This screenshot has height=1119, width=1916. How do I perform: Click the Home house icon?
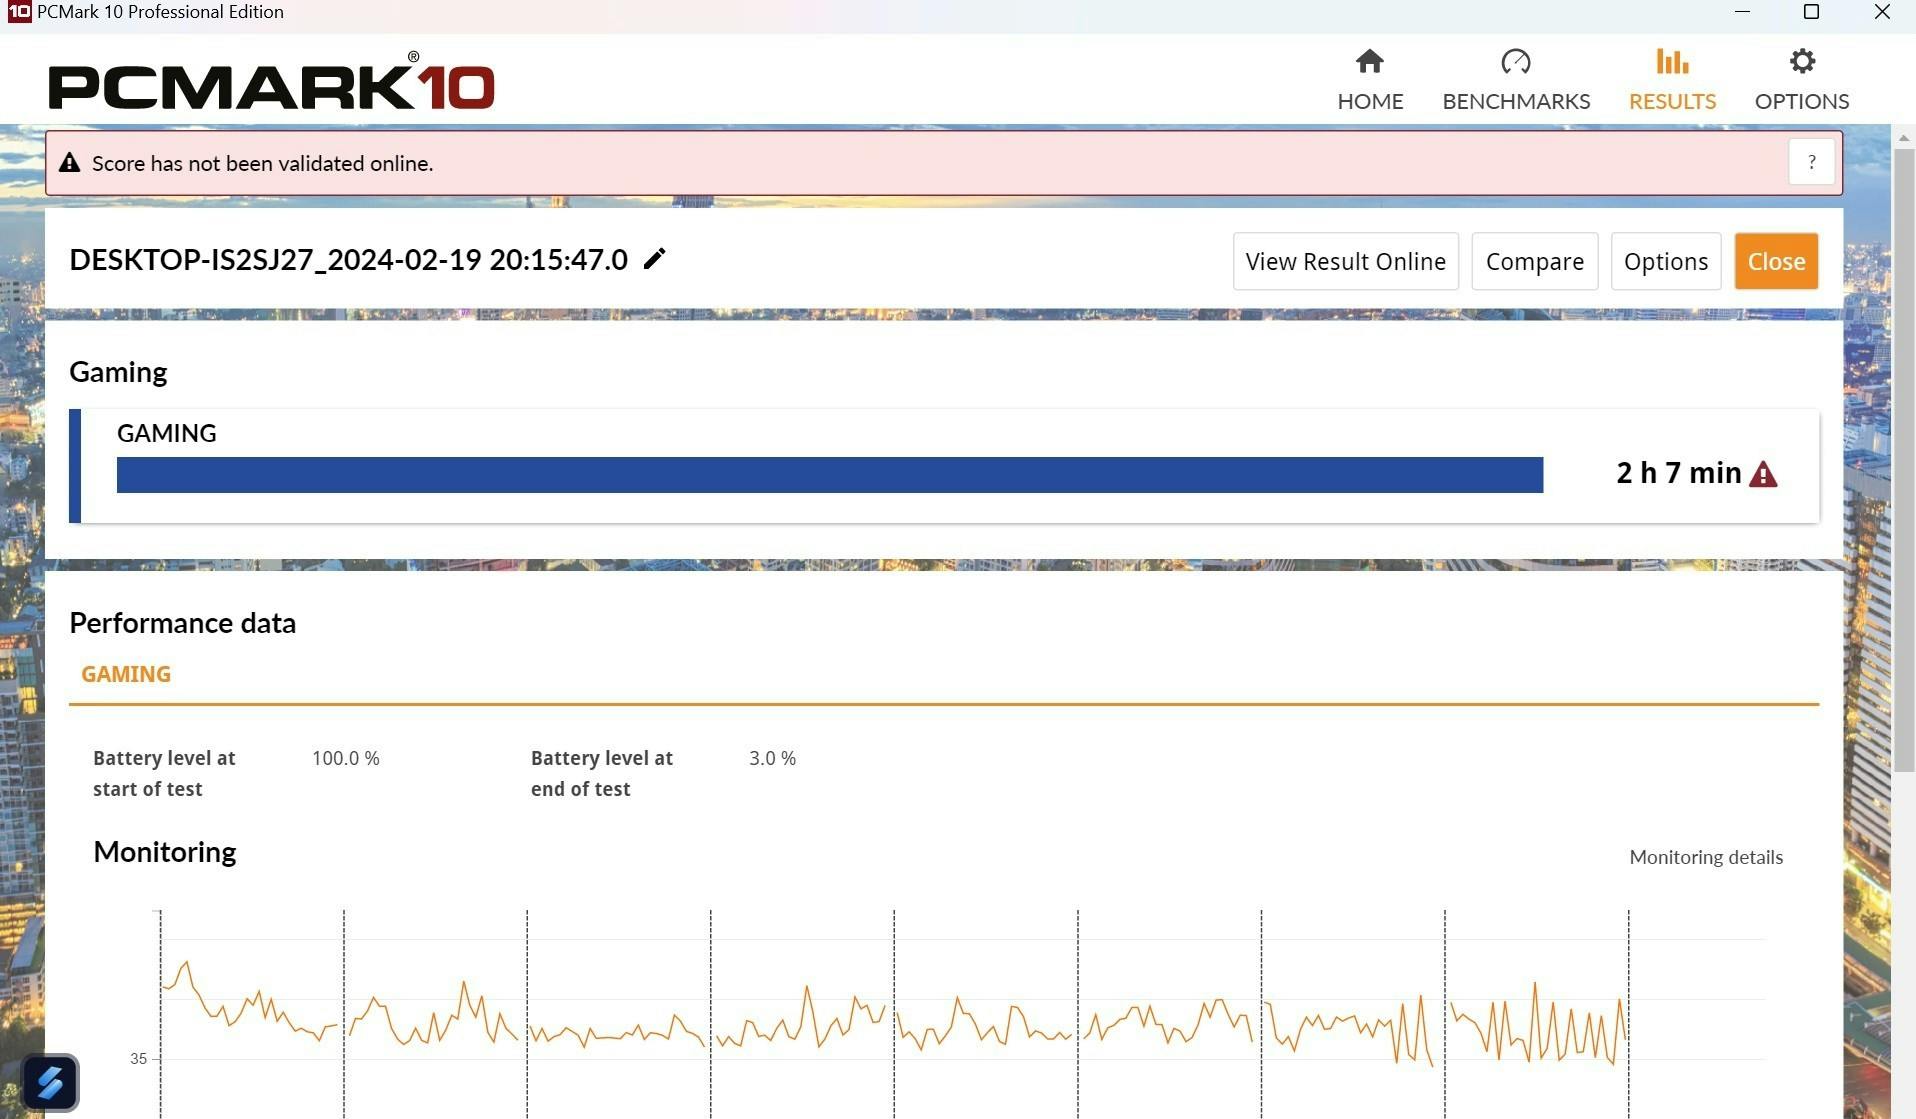1369,62
